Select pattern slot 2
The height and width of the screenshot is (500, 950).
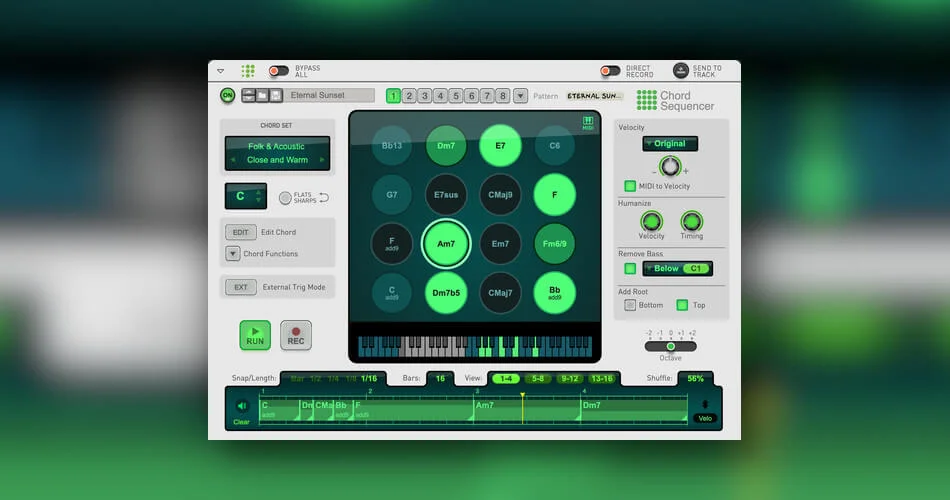[409, 96]
